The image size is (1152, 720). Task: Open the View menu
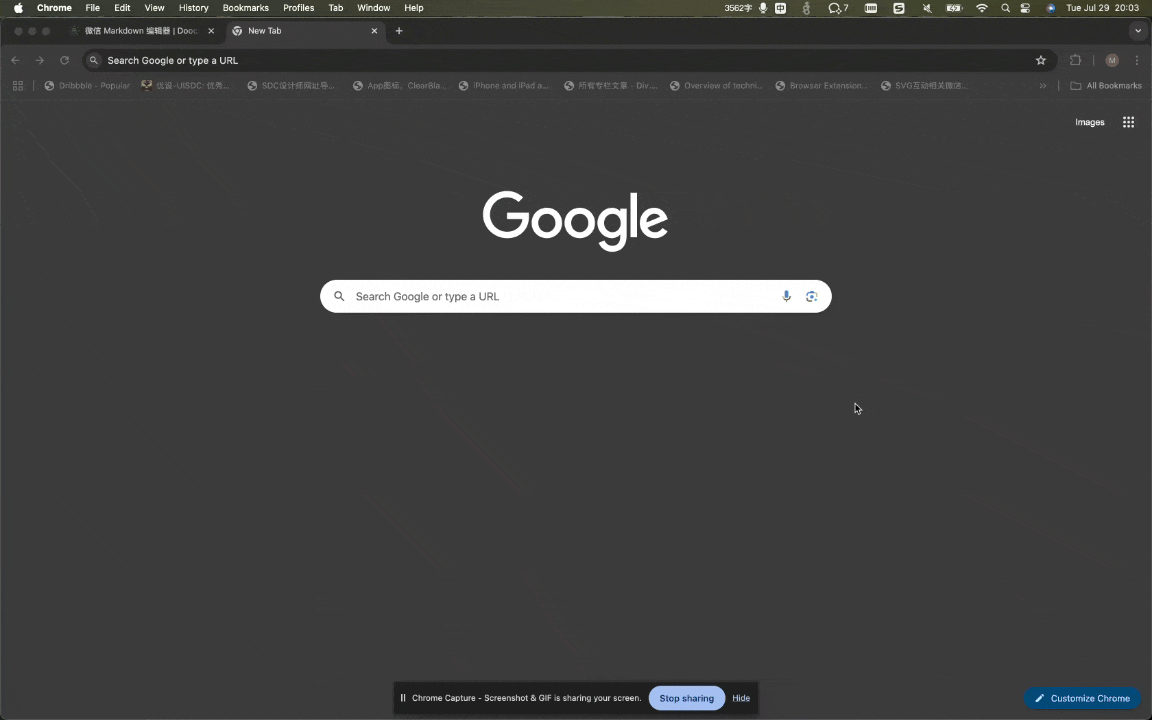point(154,7)
